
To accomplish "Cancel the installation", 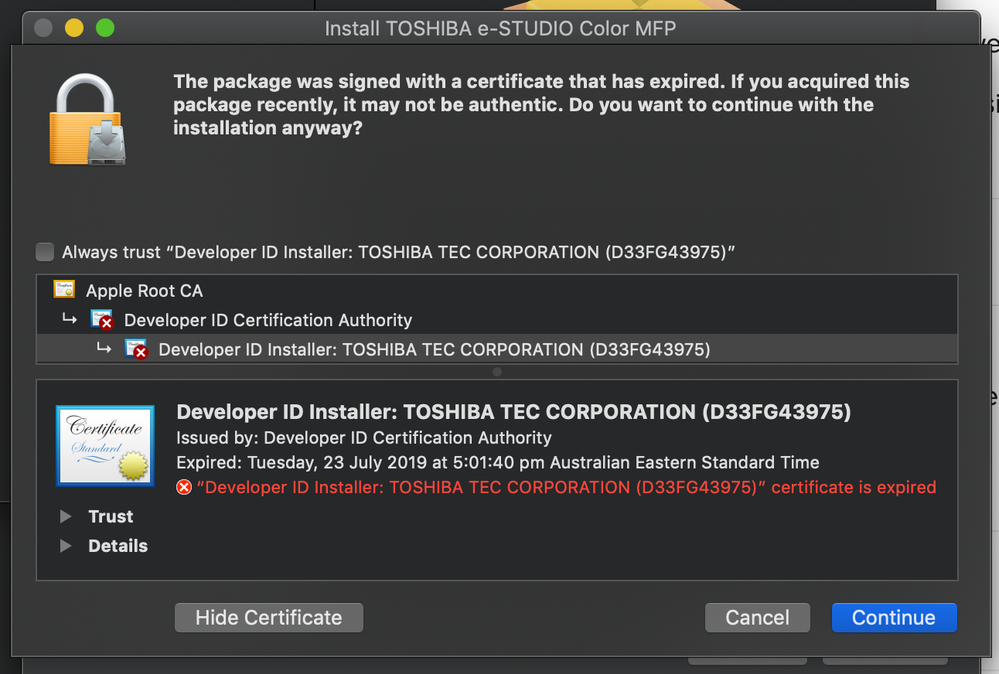I will click(x=758, y=617).
